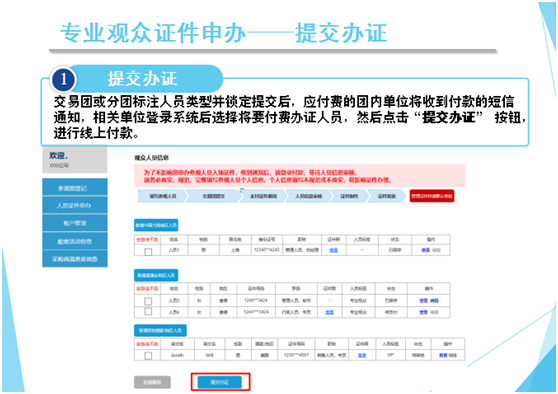Check the box for 人员4
The width and height of the screenshot is (558, 394).
(148, 311)
